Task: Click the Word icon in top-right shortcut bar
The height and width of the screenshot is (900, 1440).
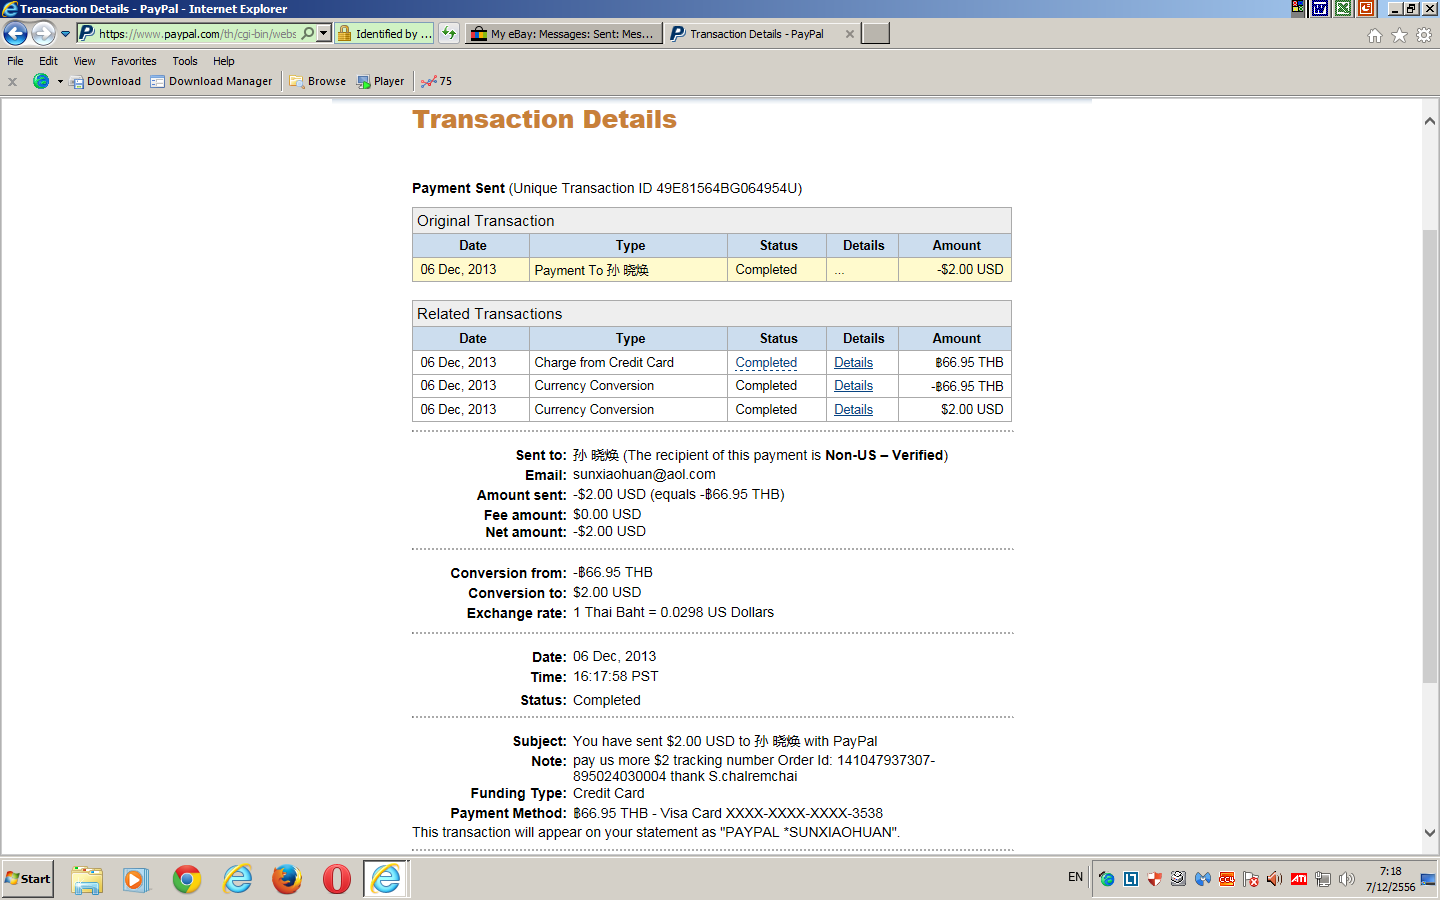Action: [x=1320, y=8]
